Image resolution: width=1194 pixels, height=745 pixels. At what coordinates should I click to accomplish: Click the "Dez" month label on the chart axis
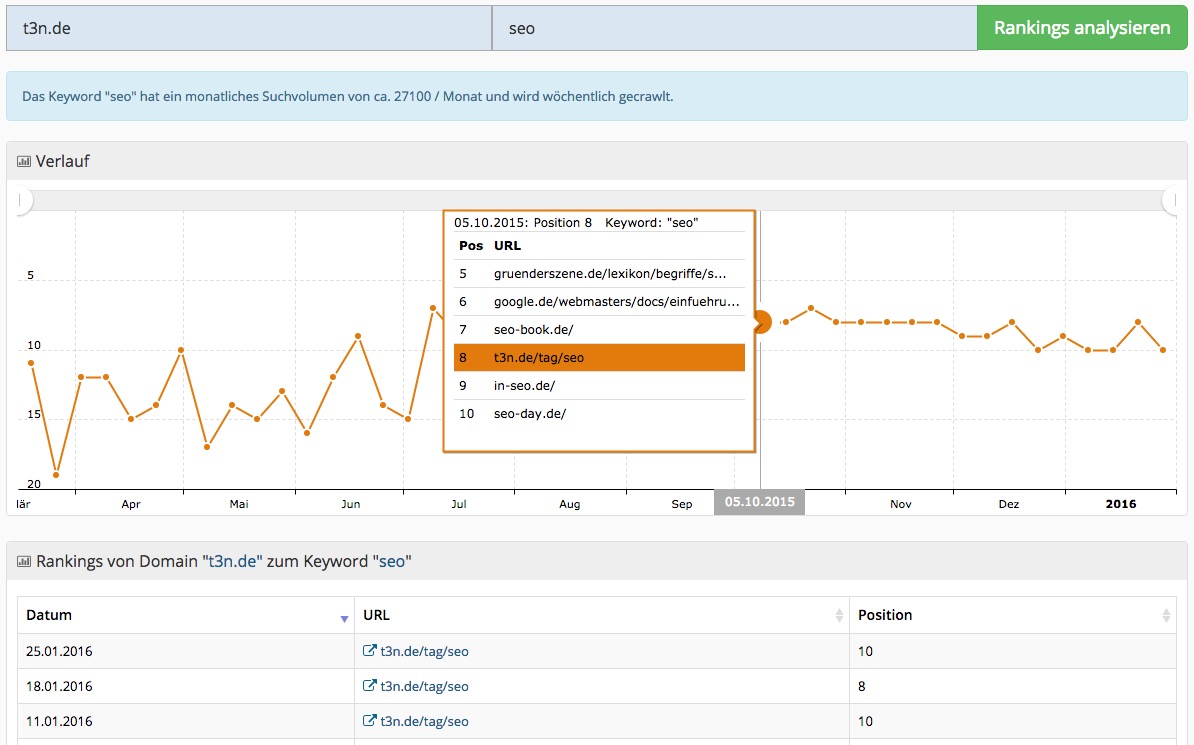pos(1009,504)
